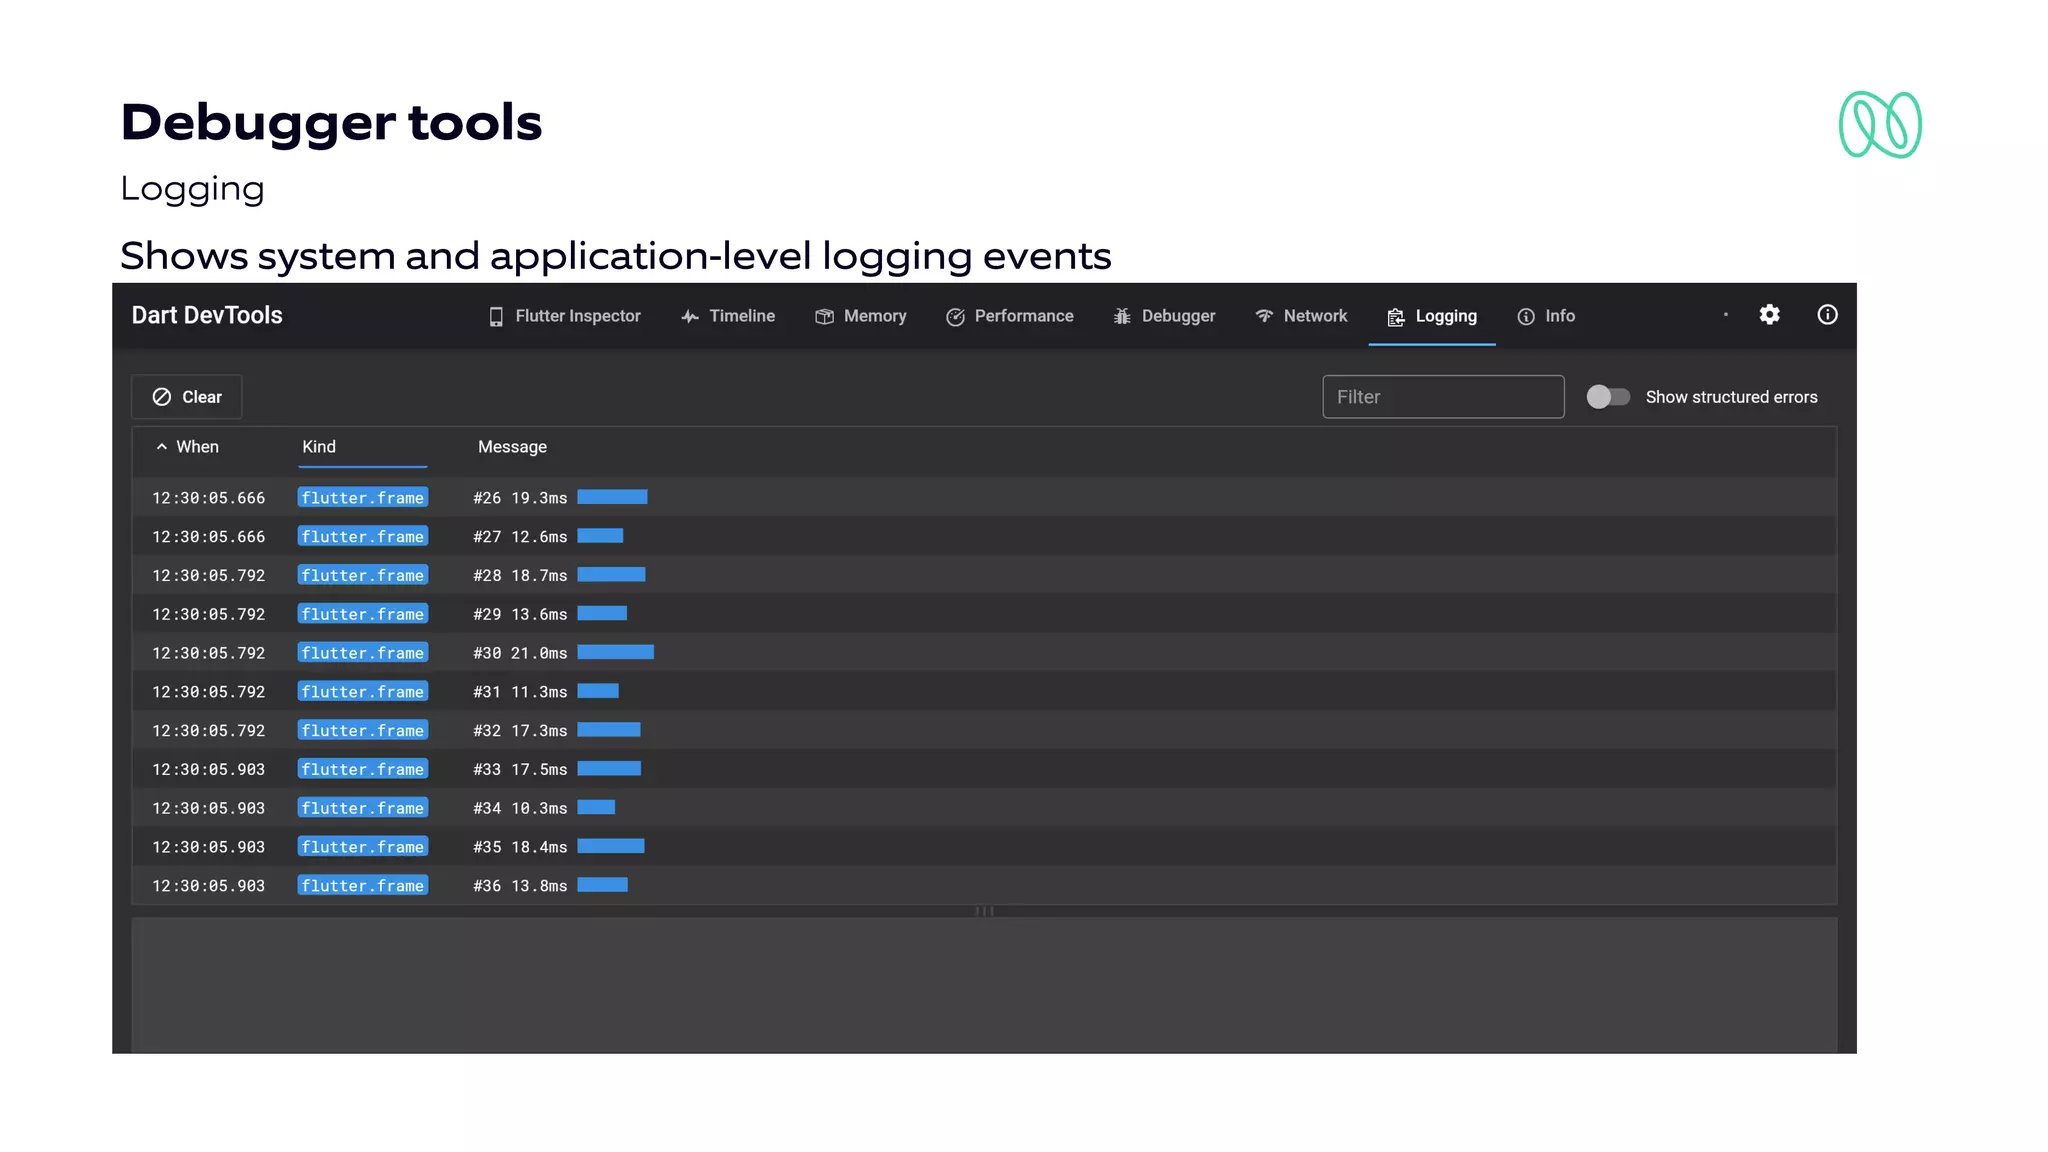The image size is (2048, 1152).
Task: Click flutter.frame tag in row #33
Action: (x=363, y=769)
